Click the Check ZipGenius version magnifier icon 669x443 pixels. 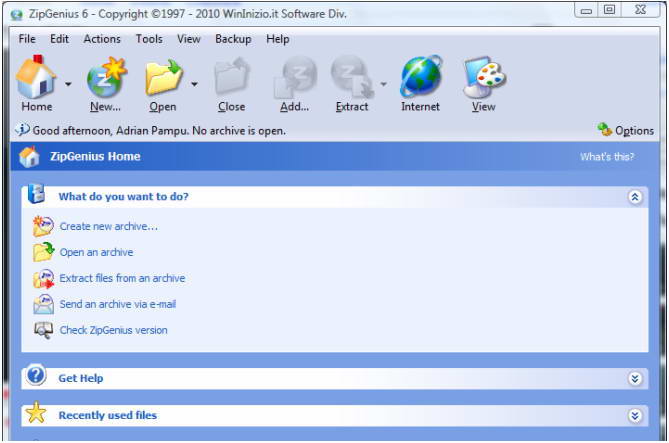click(x=43, y=330)
